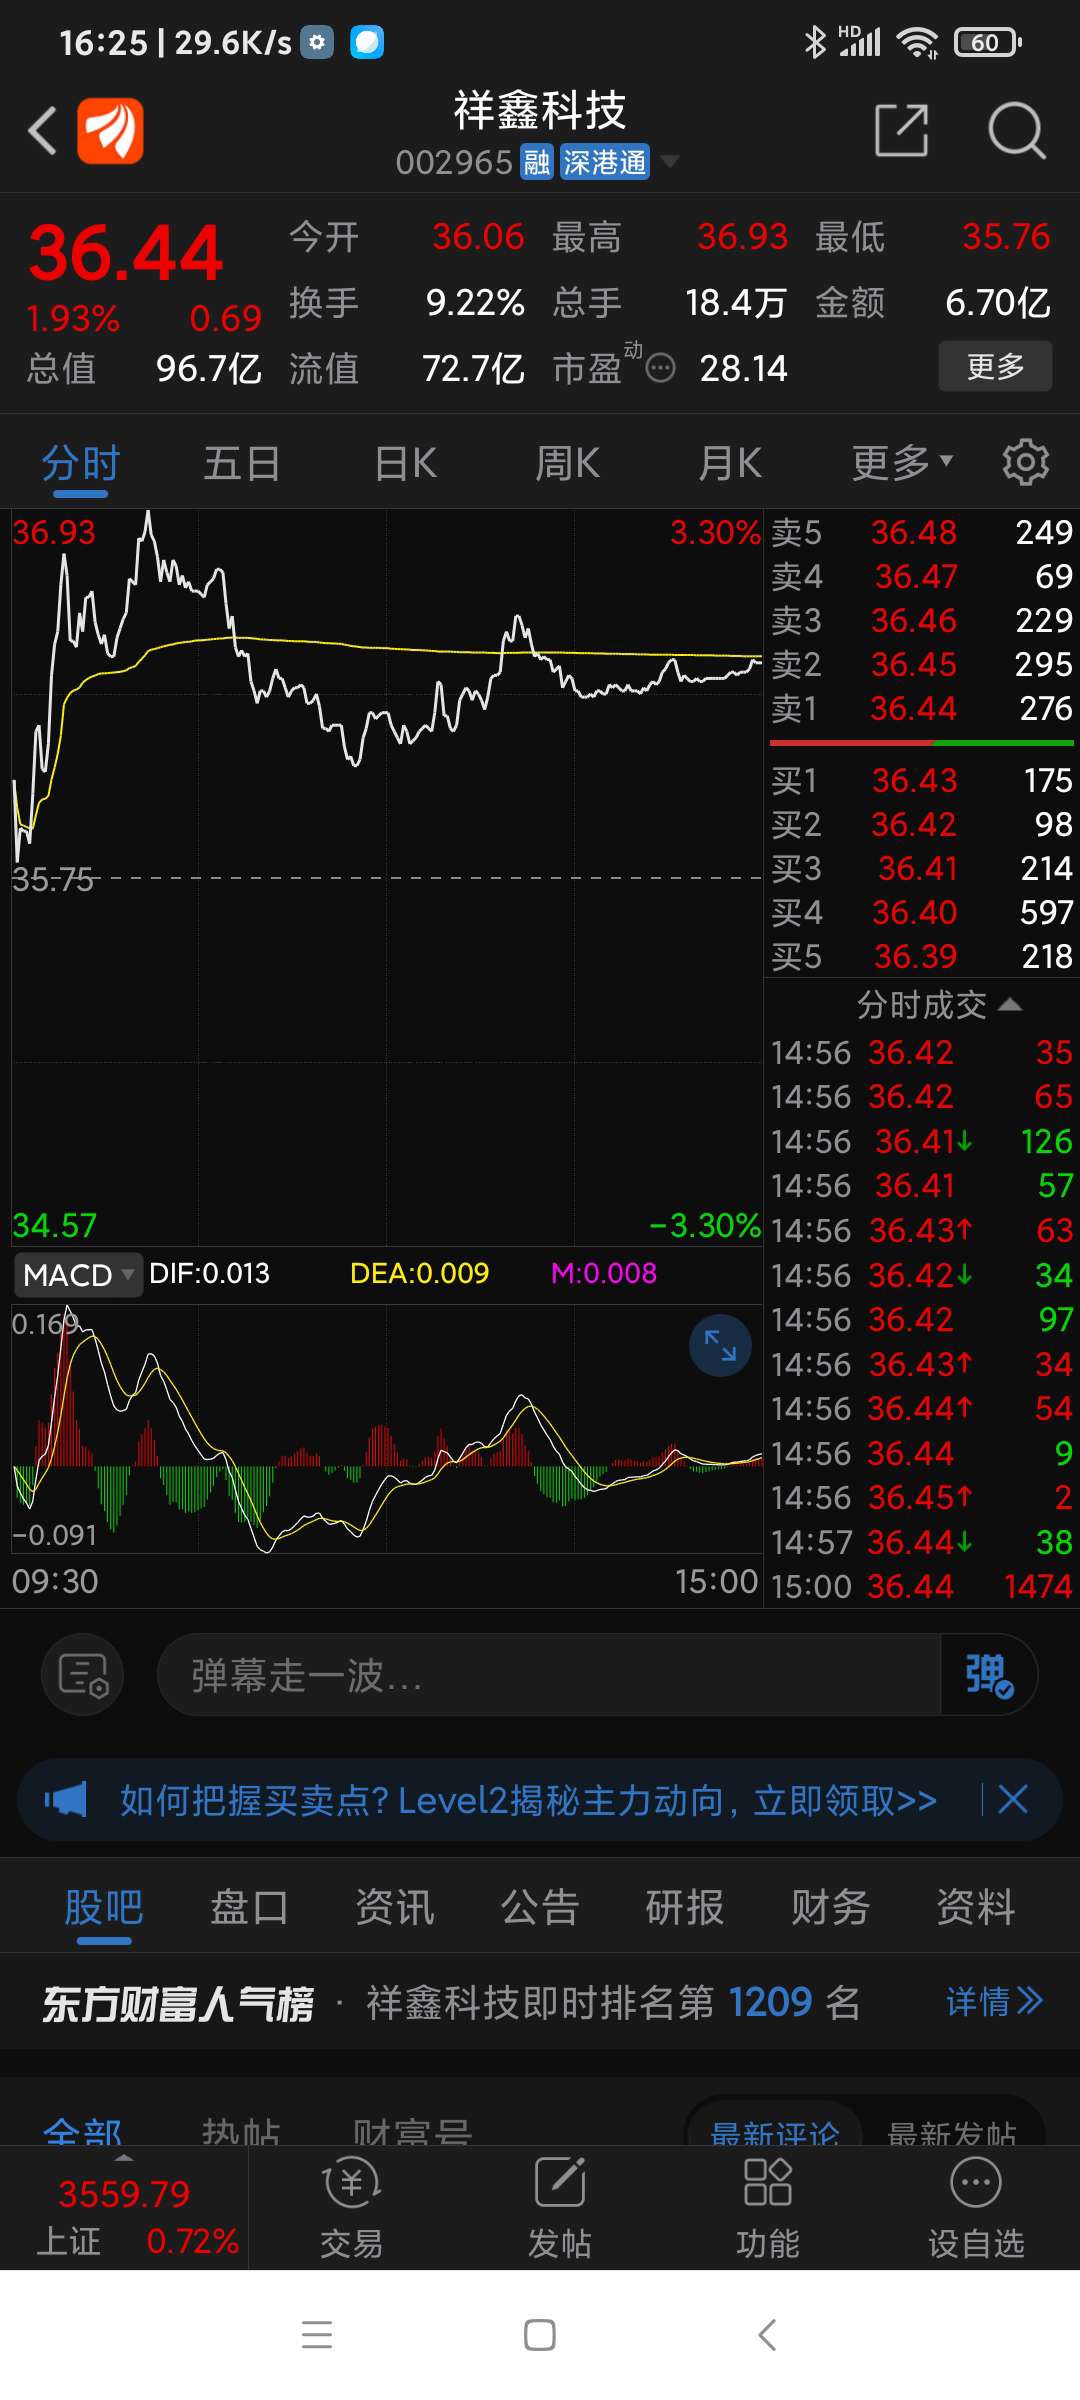Tap the Android system back chevron

(766, 2335)
